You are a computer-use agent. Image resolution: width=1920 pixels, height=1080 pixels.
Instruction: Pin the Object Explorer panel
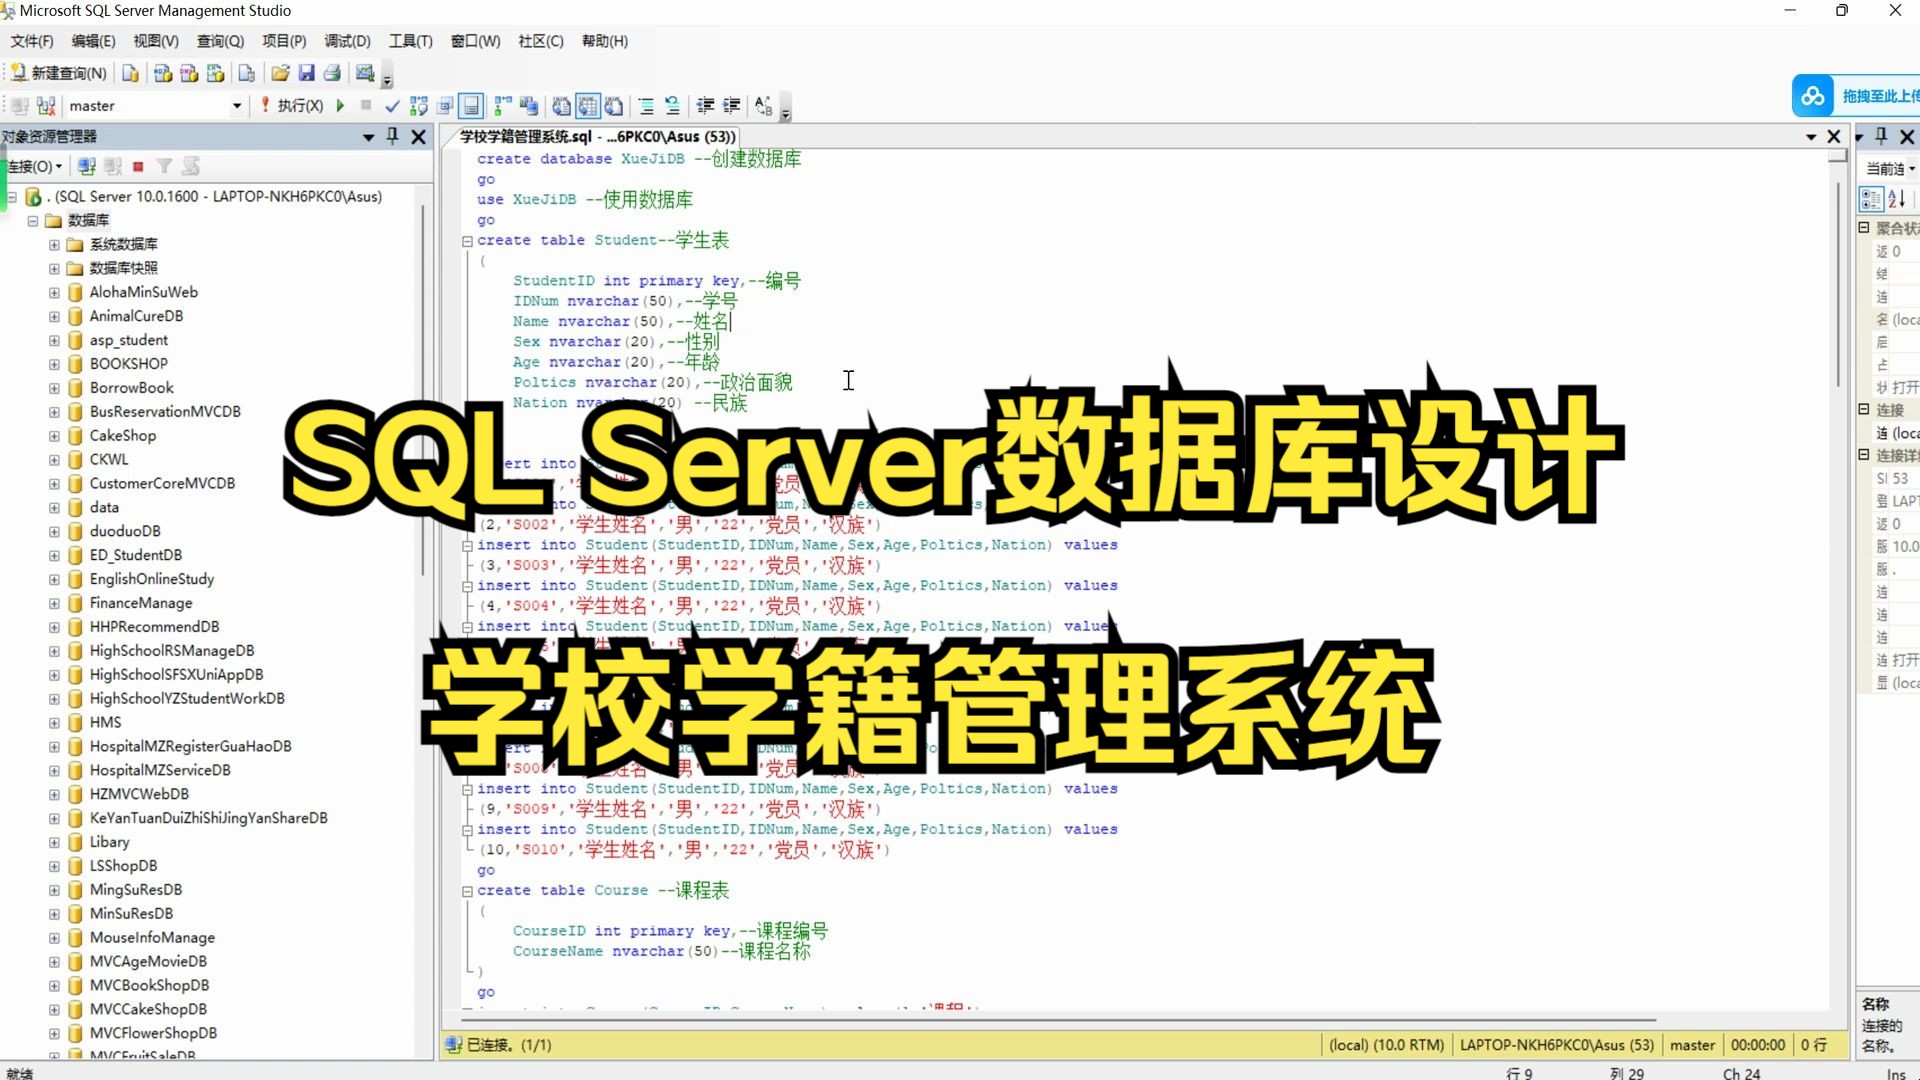pos(393,136)
